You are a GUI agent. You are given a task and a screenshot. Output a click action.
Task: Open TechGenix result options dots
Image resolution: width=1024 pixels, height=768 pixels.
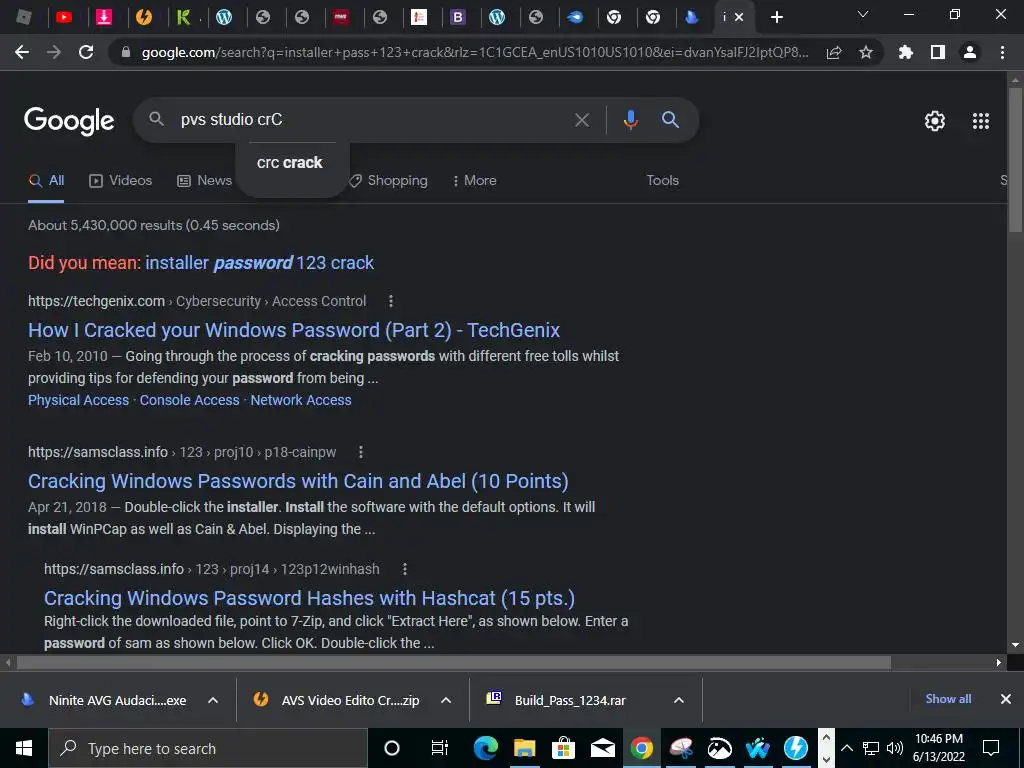click(x=391, y=301)
